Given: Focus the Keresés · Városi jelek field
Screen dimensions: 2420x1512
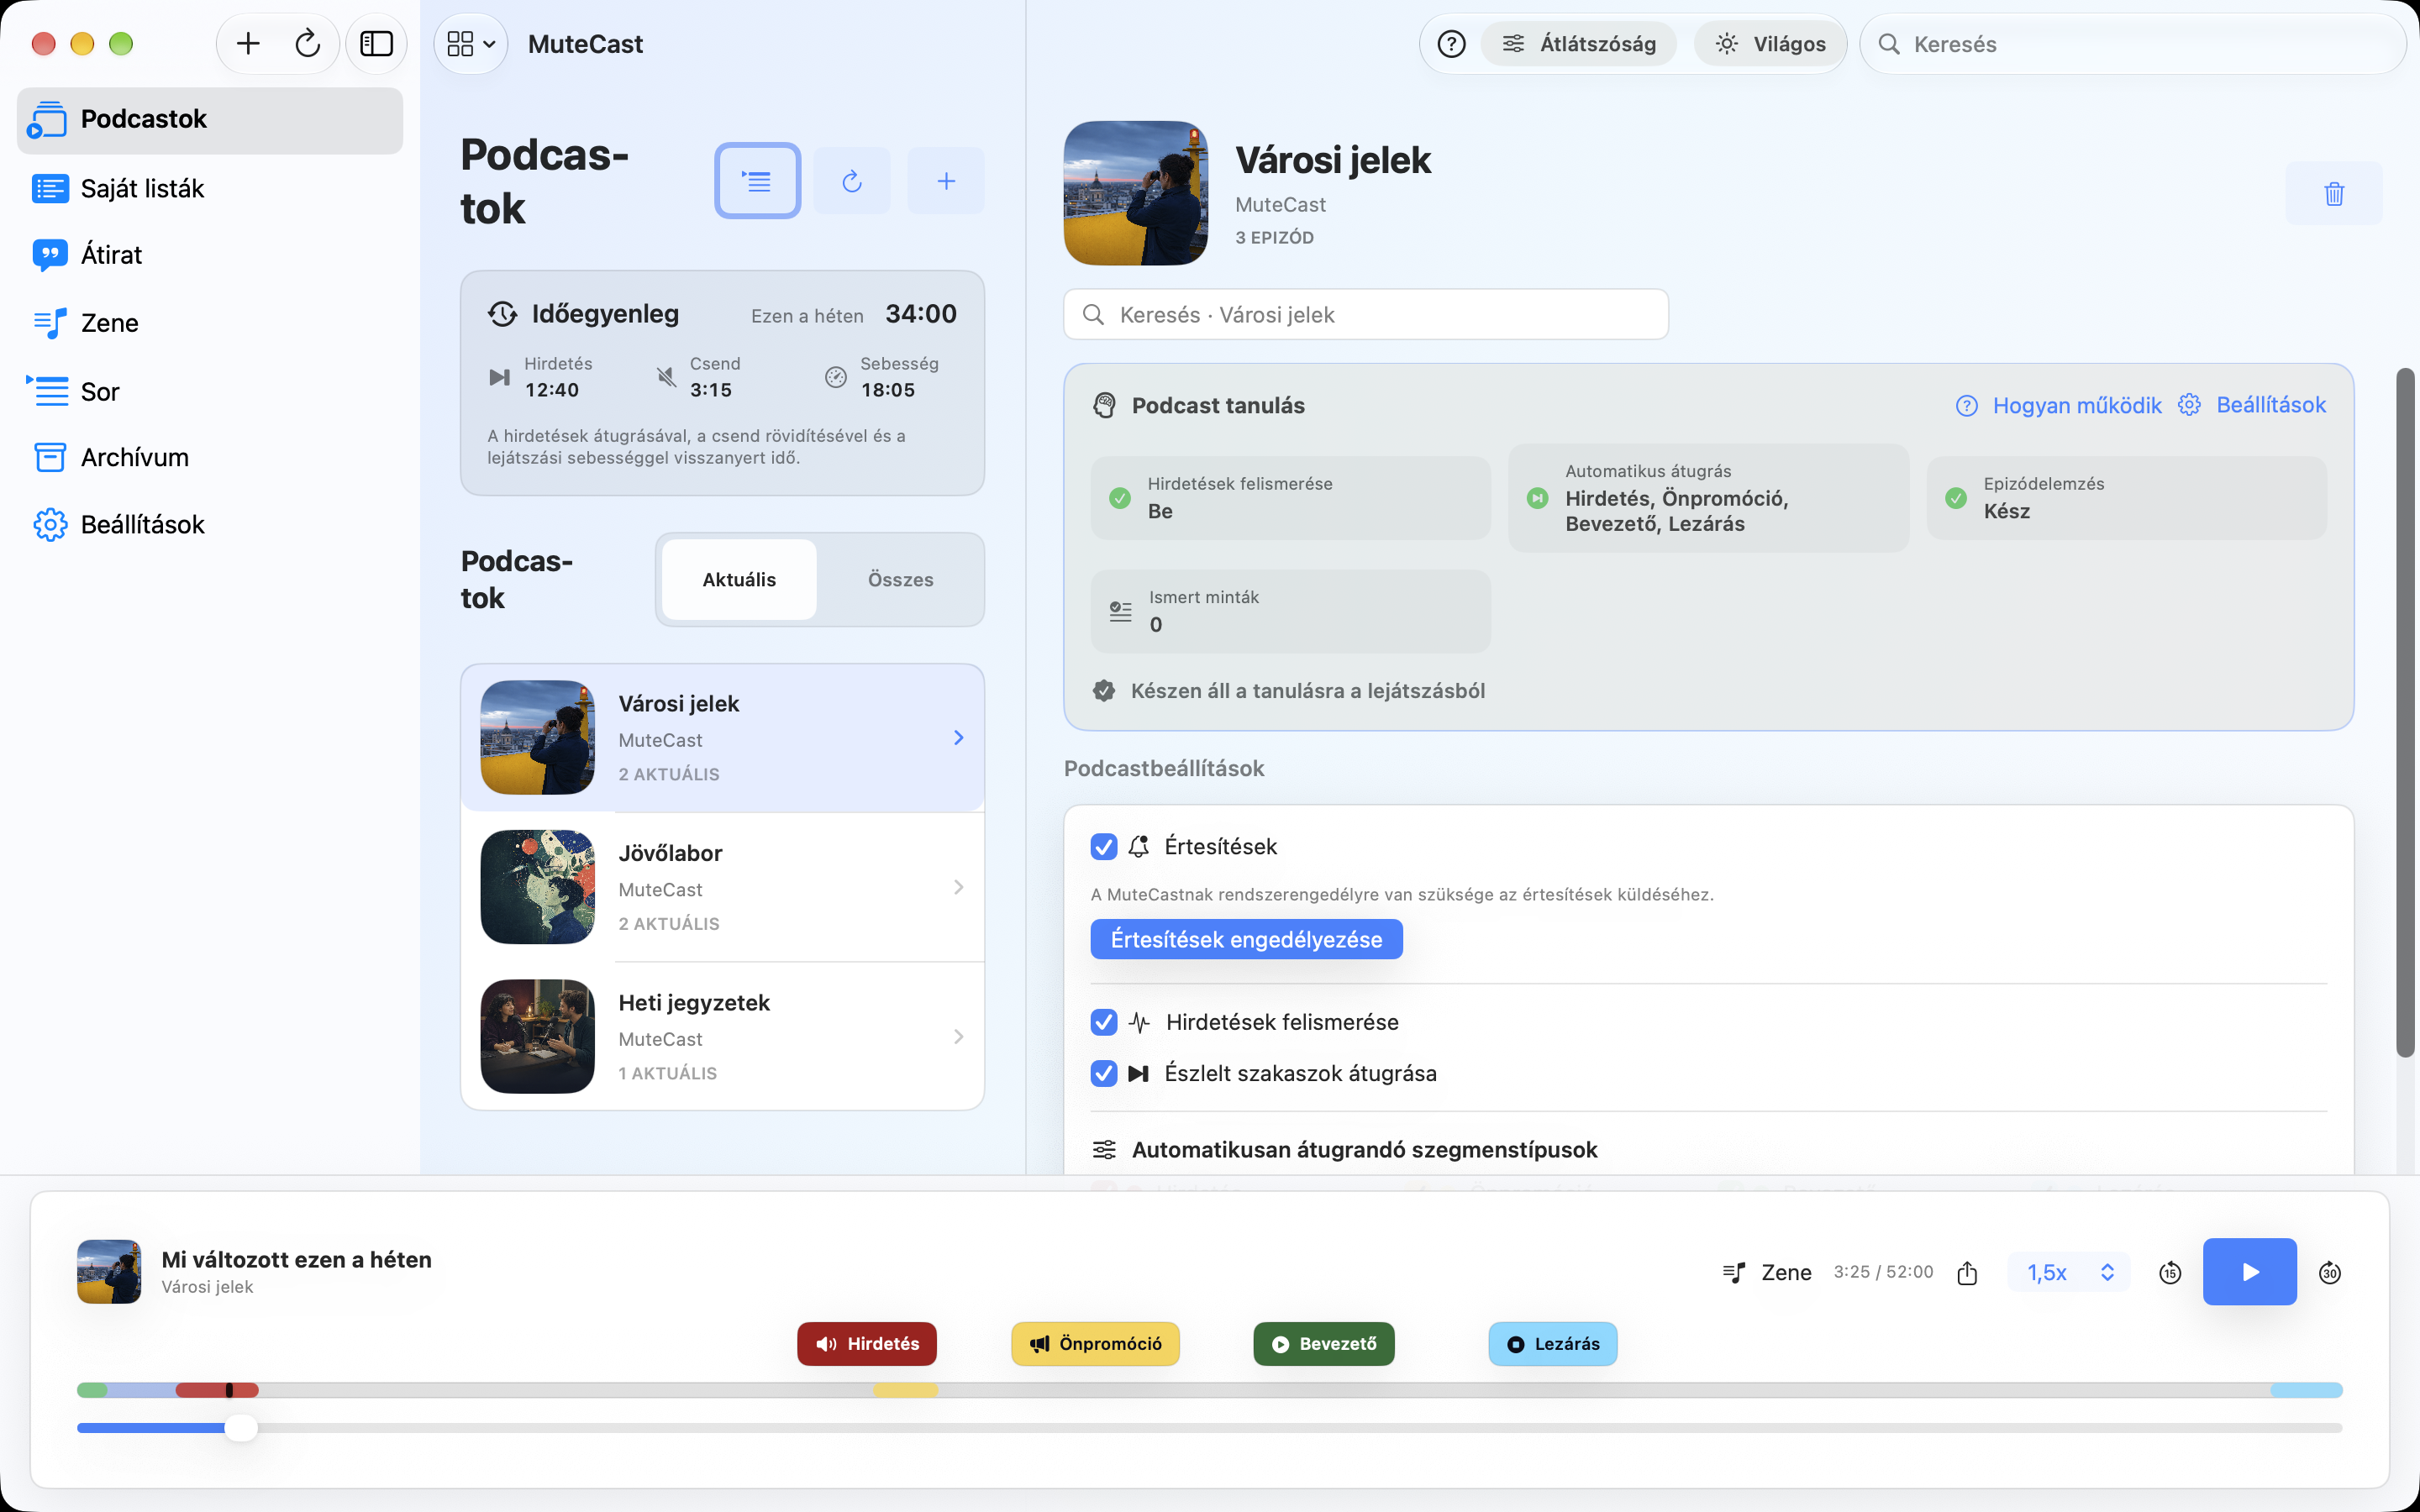Looking at the screenshot, I should point(1366,315).
